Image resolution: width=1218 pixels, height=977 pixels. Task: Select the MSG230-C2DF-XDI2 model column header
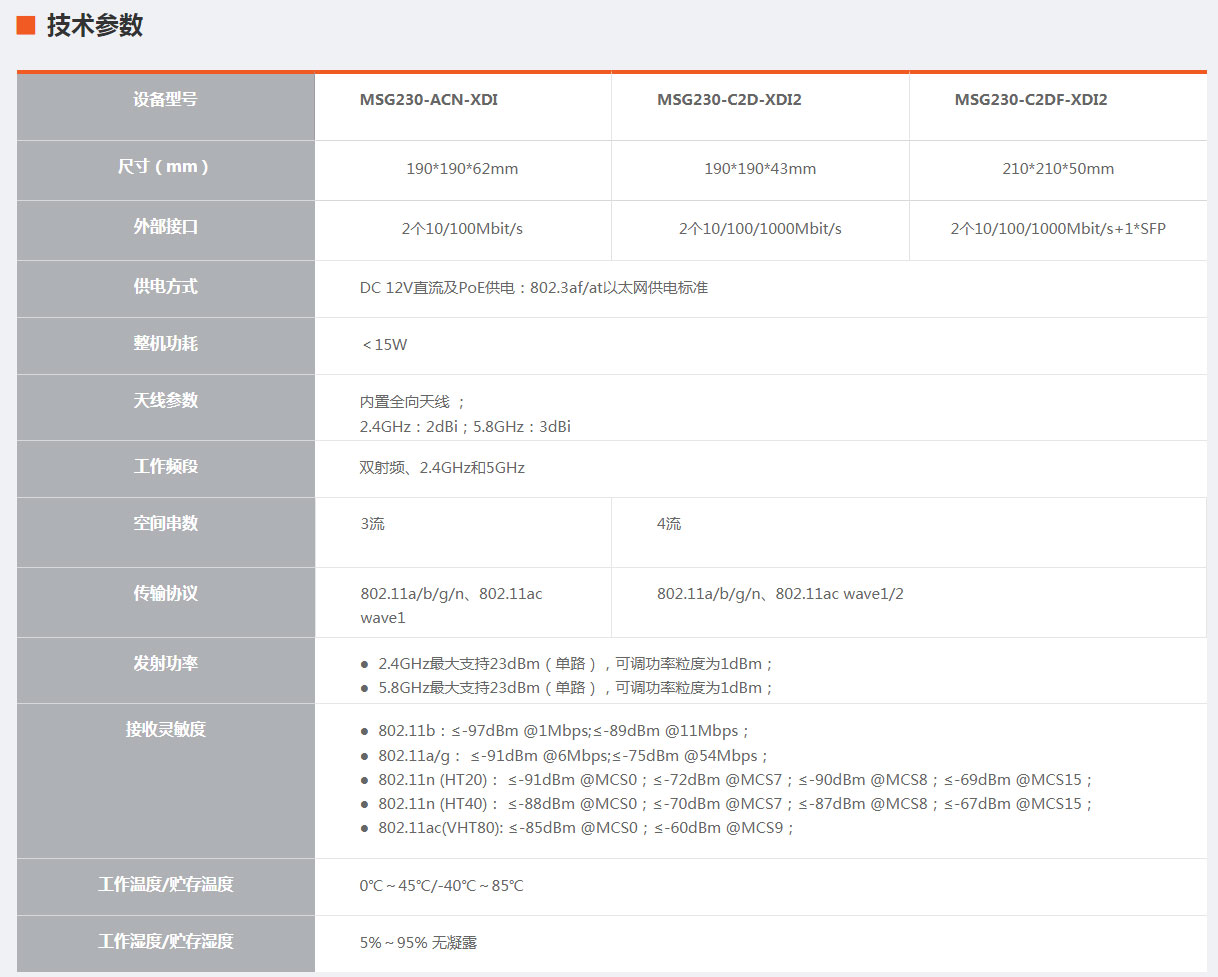click(x=1031, y=100)
